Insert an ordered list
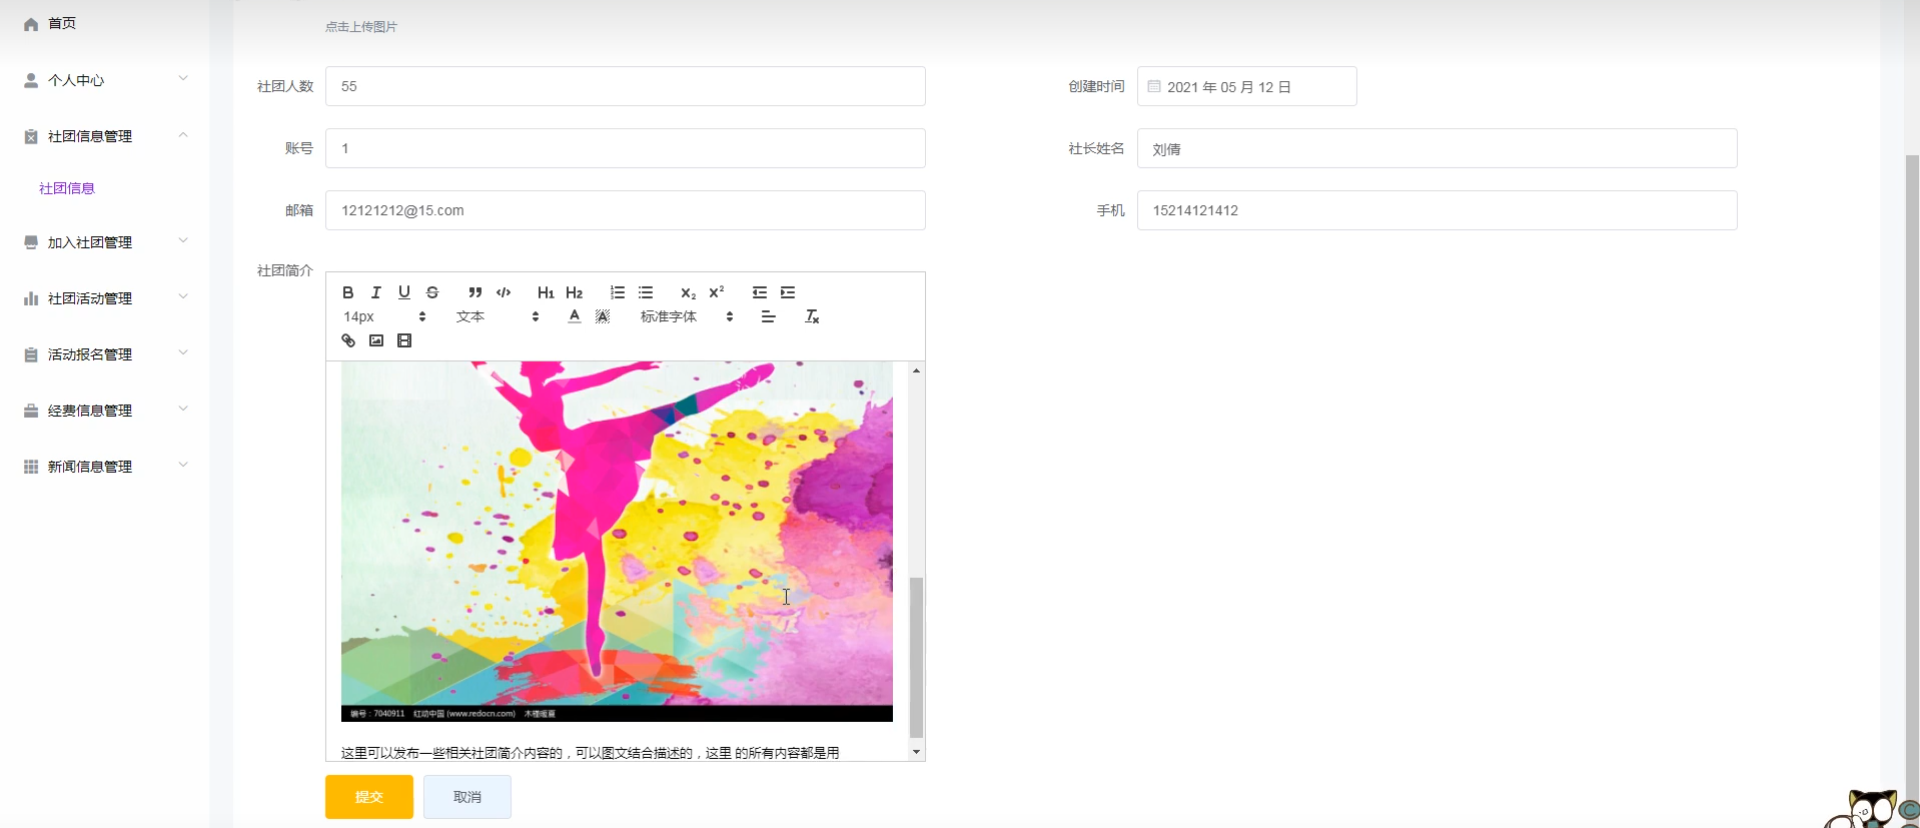The width and height of the screenshot is (1920, 828). (x=617, y=292)
